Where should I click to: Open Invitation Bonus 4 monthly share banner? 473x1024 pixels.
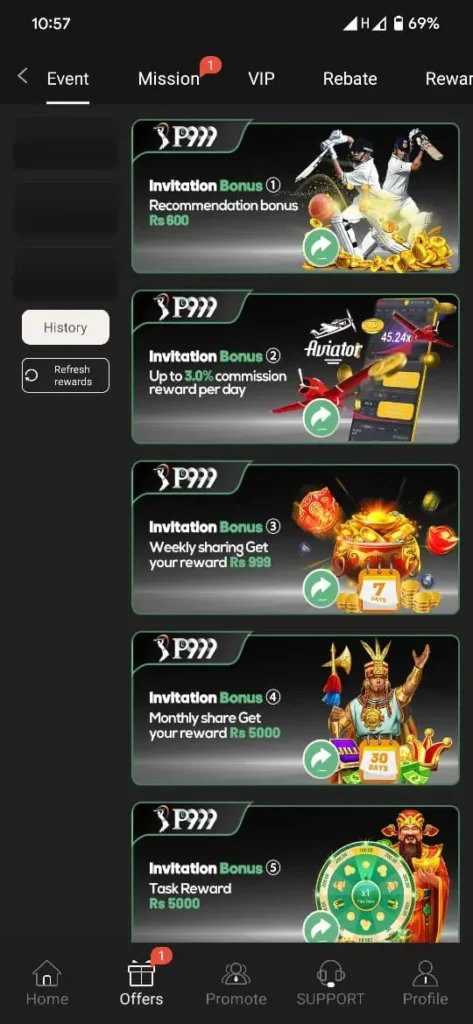pos(295,708)
